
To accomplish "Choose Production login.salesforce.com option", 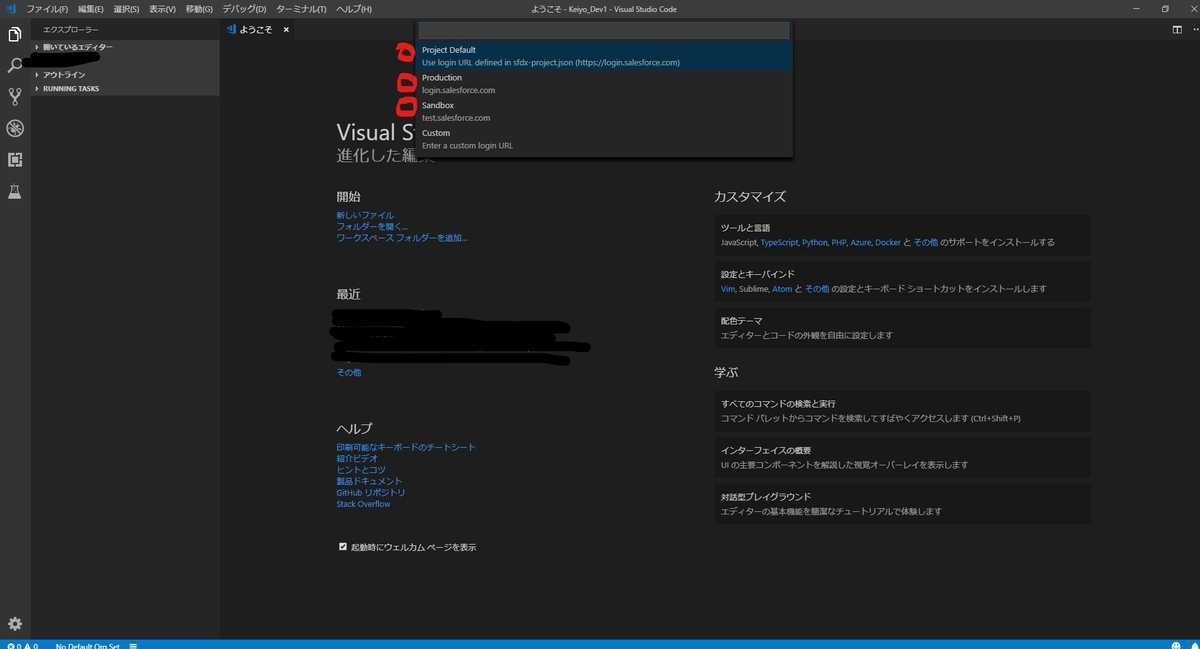I will pos(605,84).
